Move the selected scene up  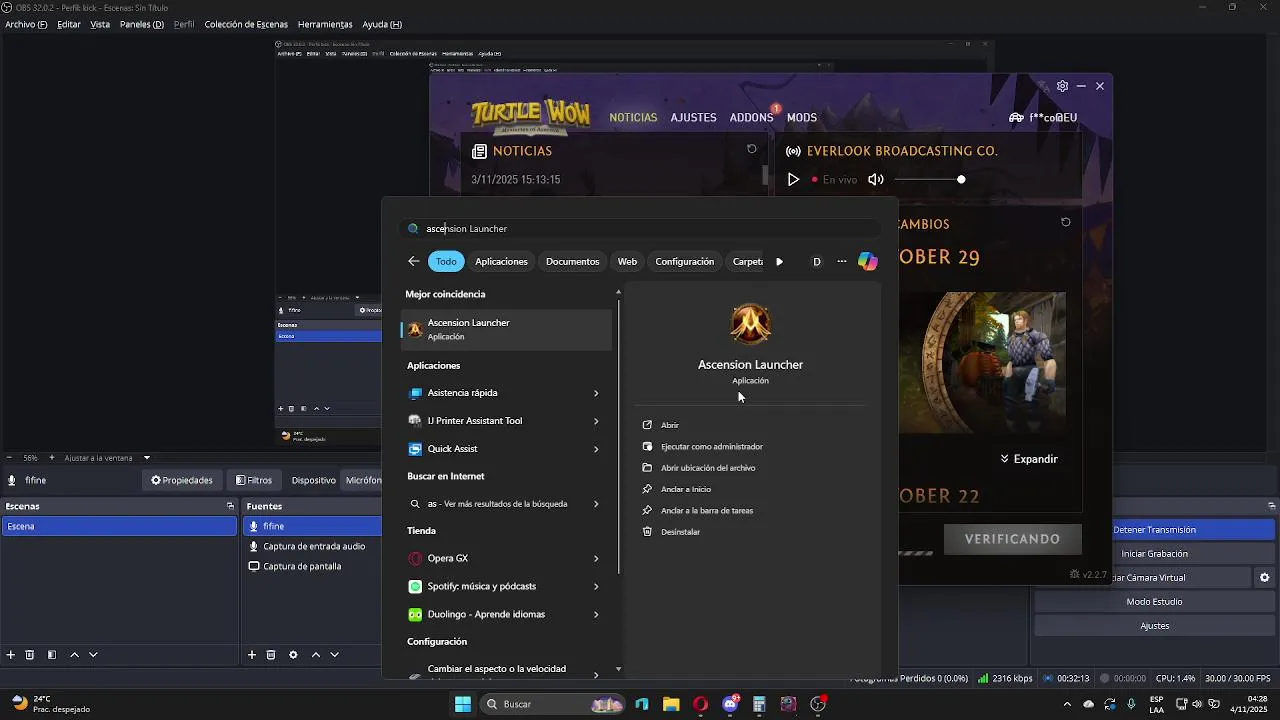point(74,655)
